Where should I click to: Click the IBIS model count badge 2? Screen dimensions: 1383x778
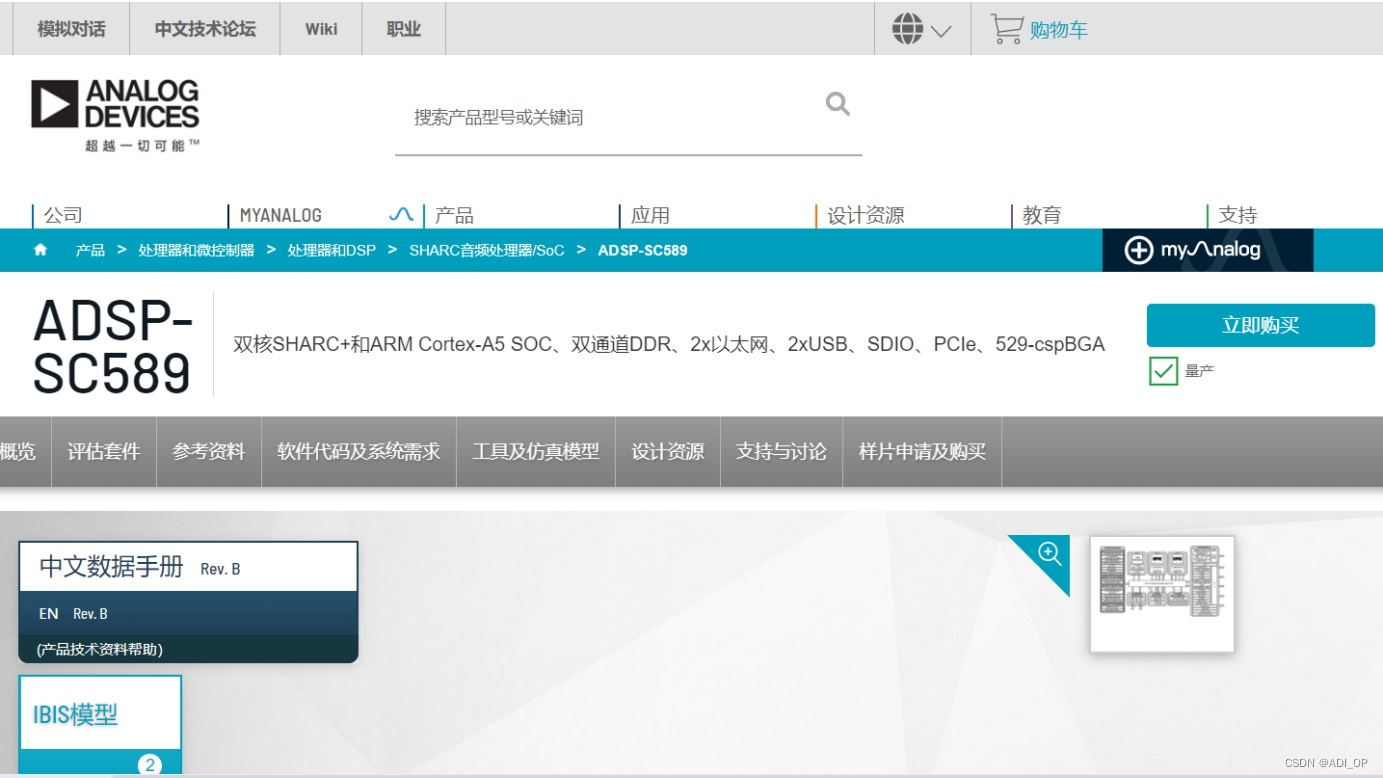coord(150,765)
